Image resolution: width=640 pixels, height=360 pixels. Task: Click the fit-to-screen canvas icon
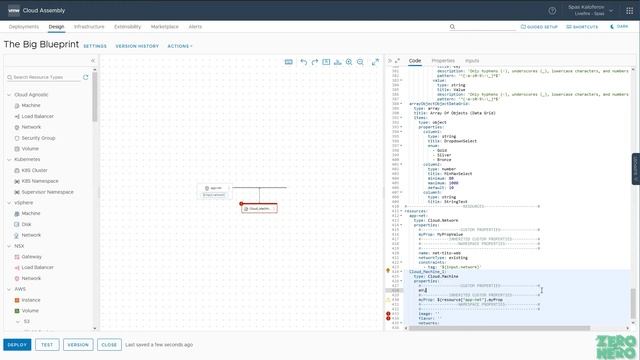coord(326,62)
